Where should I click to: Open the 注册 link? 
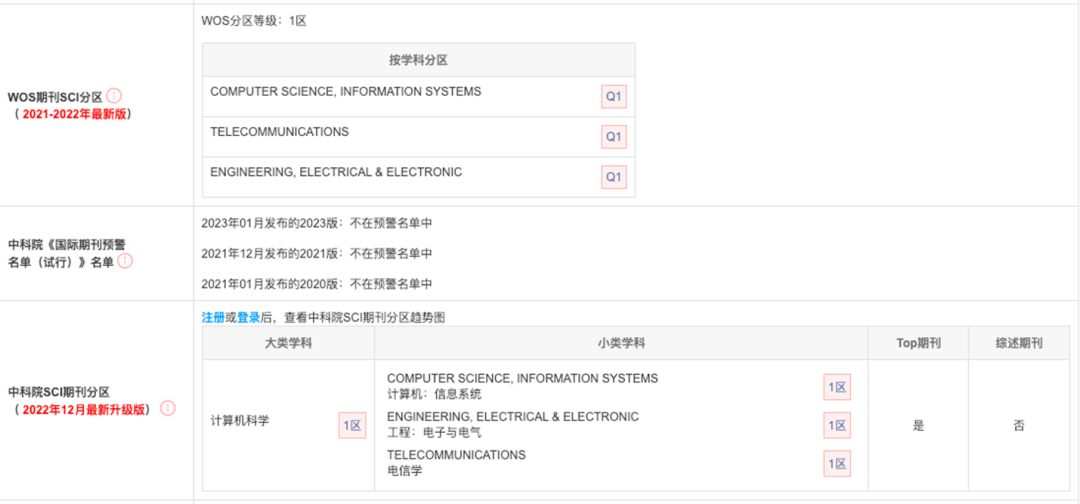pyautogui.click(x=213, y=317)
